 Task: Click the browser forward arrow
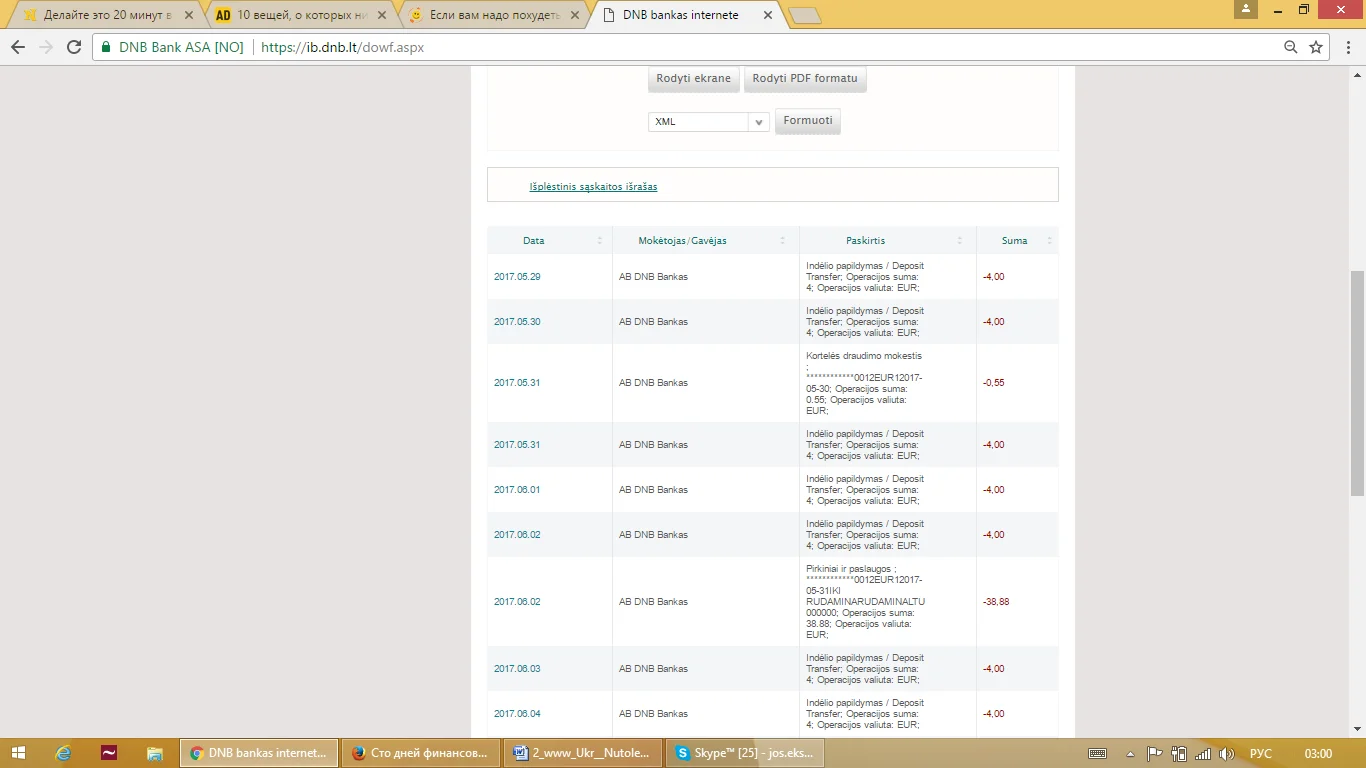coord(46,47)
